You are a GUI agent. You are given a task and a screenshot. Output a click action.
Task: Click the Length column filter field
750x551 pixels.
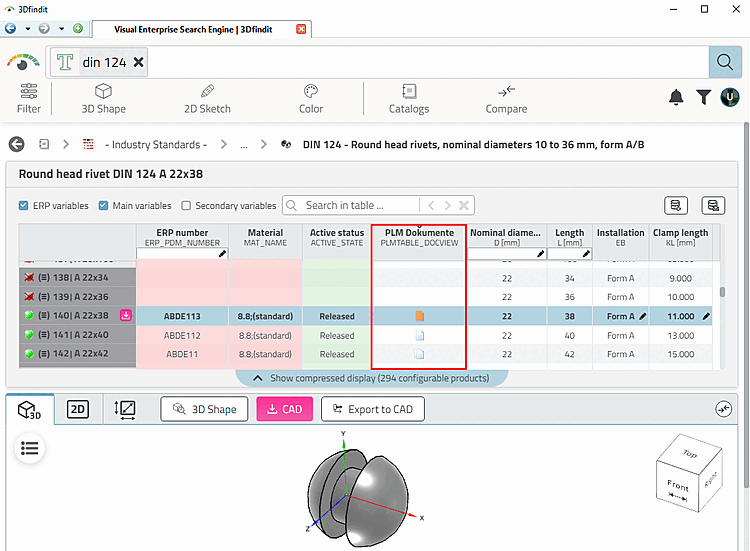tap(569, 253)
